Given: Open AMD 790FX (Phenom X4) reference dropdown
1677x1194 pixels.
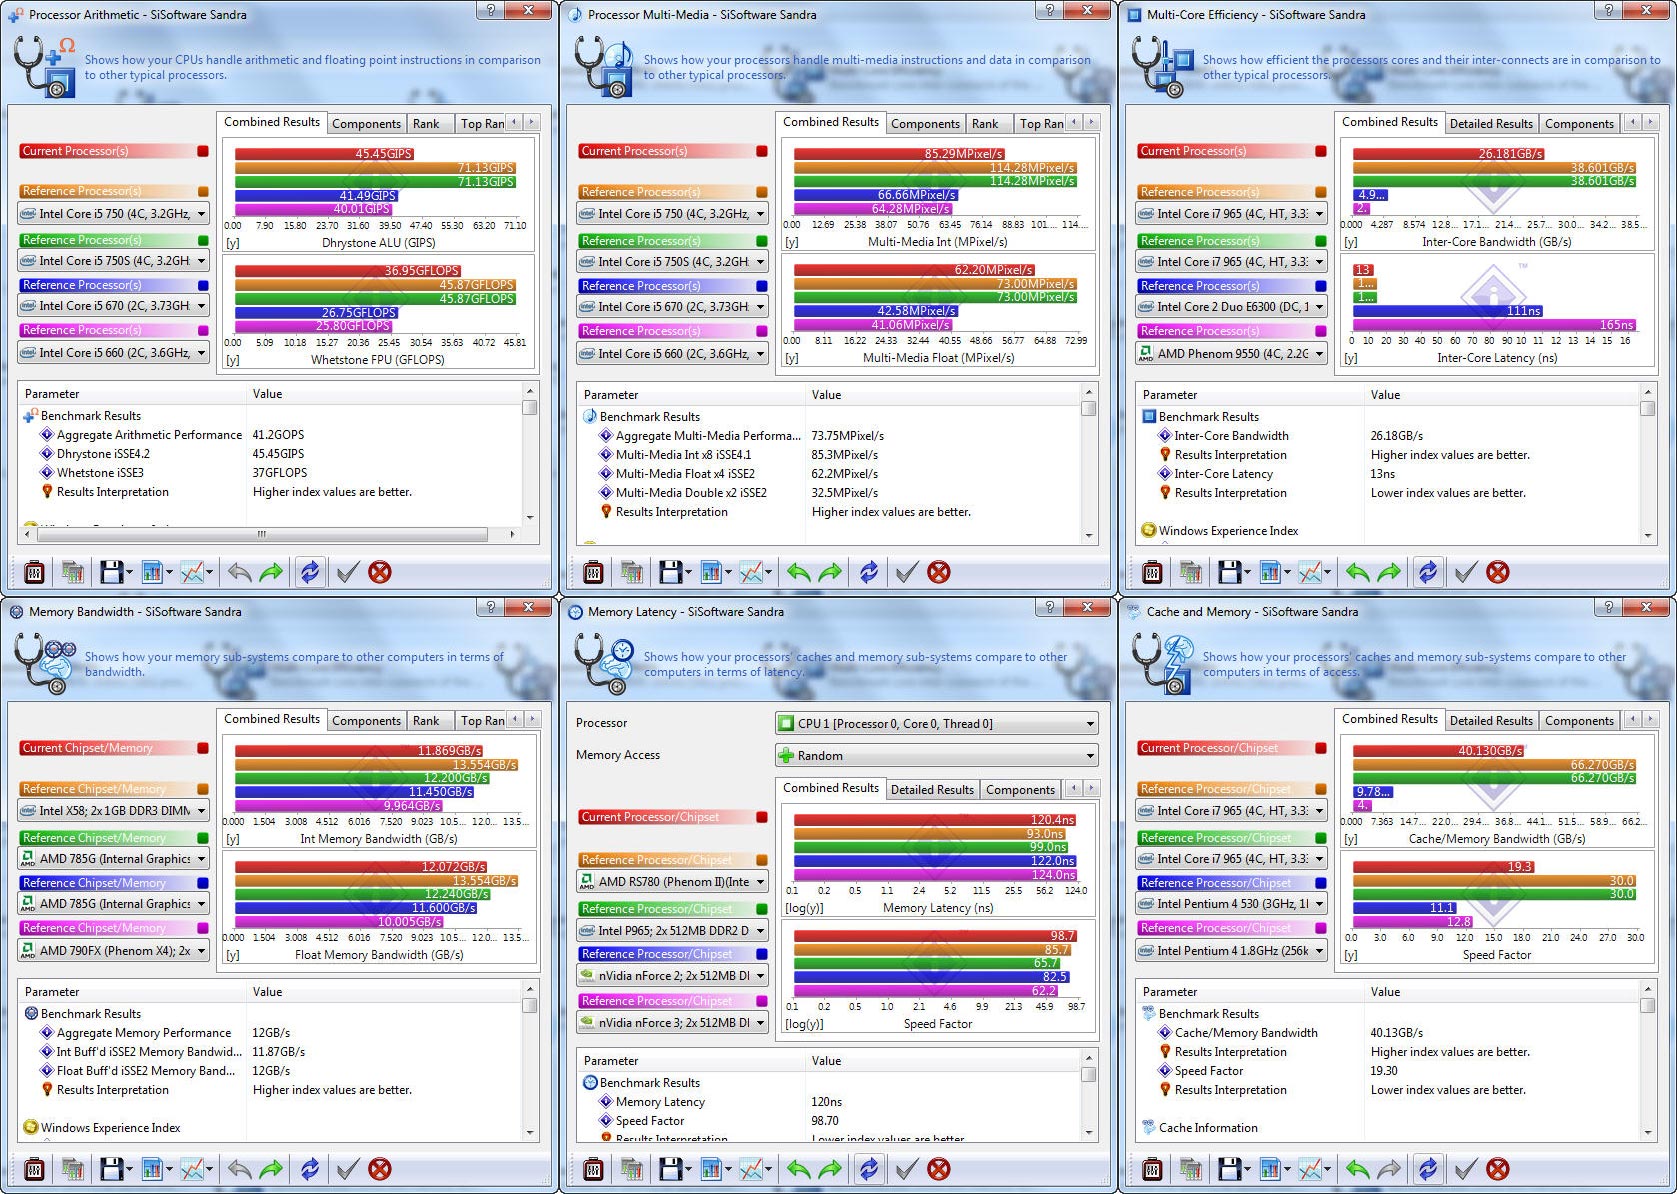Looking at the screenshot, I should point(113,951).
